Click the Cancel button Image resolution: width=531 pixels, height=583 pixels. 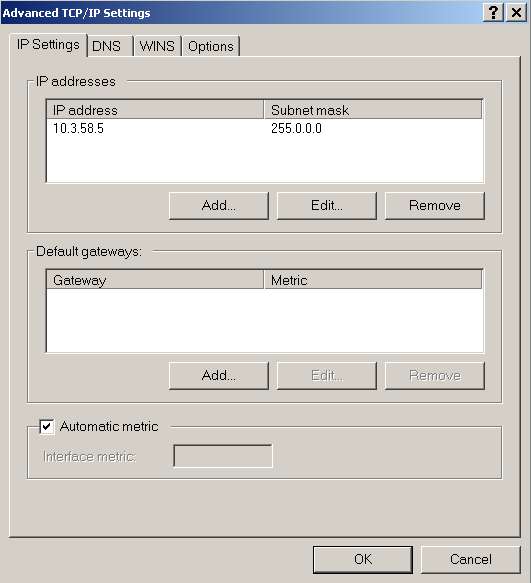tap(471, 560)
